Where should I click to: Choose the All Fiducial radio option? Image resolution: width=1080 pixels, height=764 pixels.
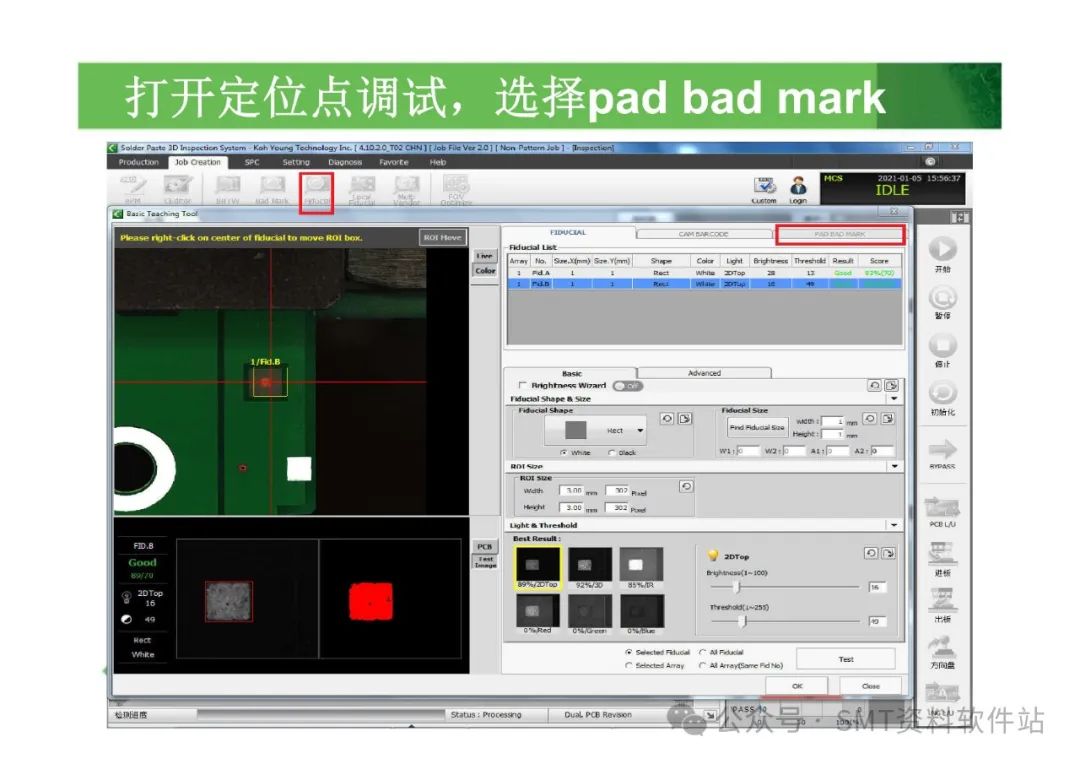703,652
